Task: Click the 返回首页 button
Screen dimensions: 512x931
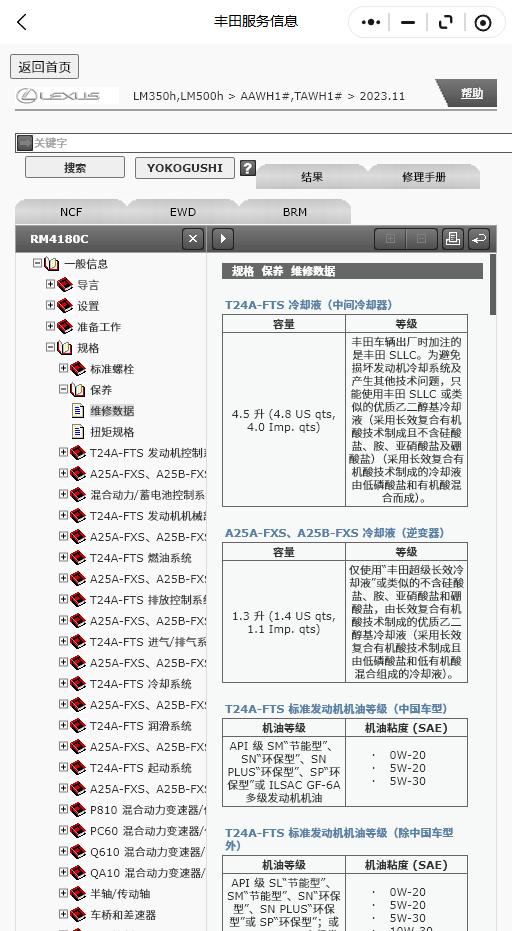Action: 45,66
